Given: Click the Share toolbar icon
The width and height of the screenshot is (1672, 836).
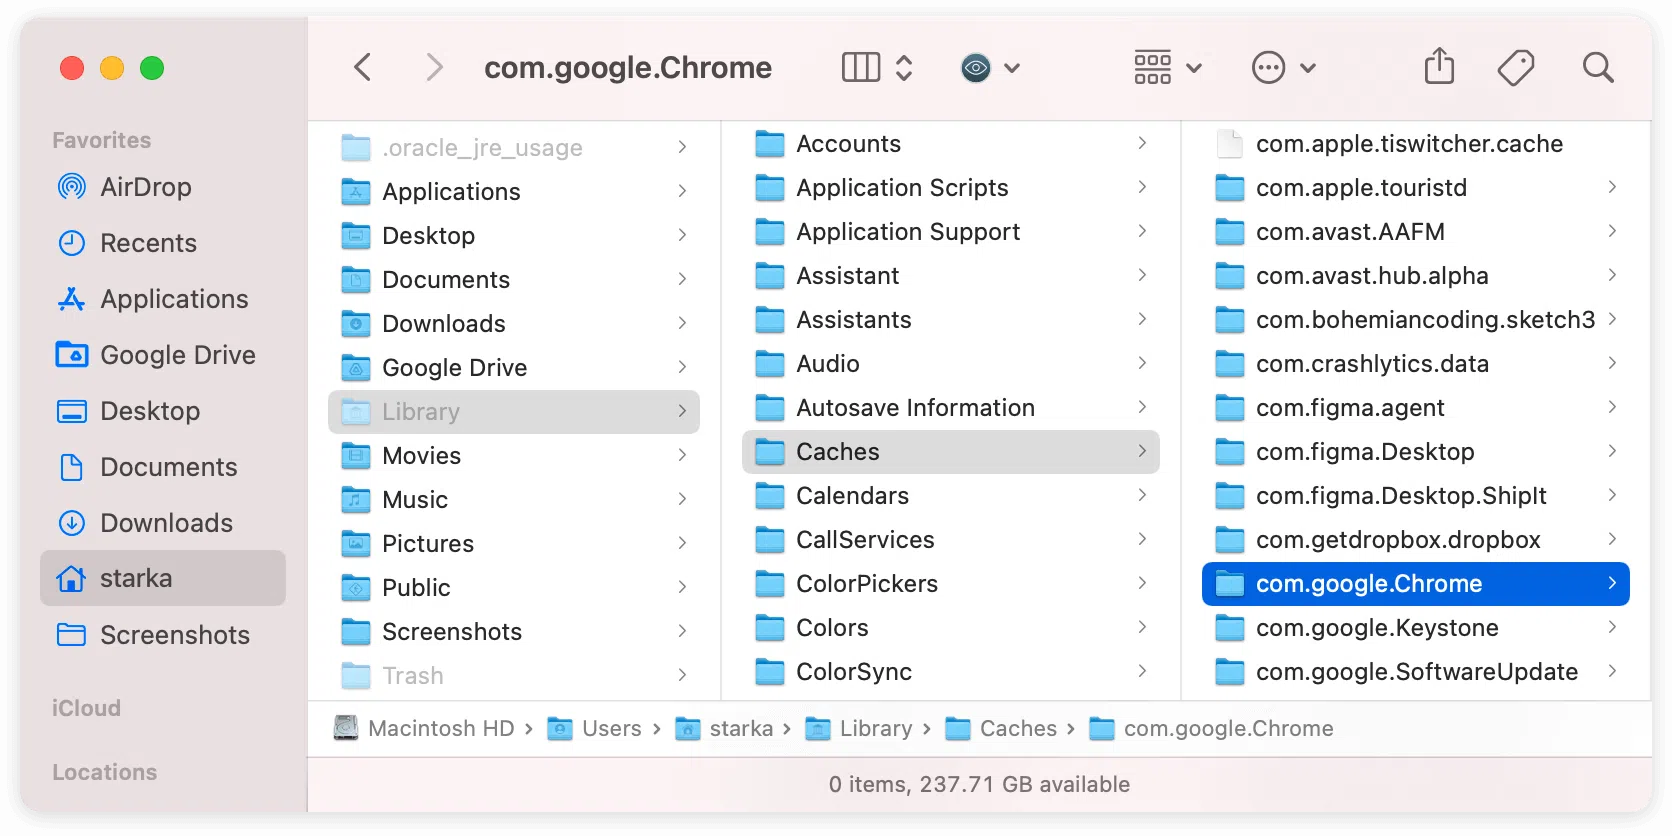Looking at the screenshot, I should coord(1439,67).
